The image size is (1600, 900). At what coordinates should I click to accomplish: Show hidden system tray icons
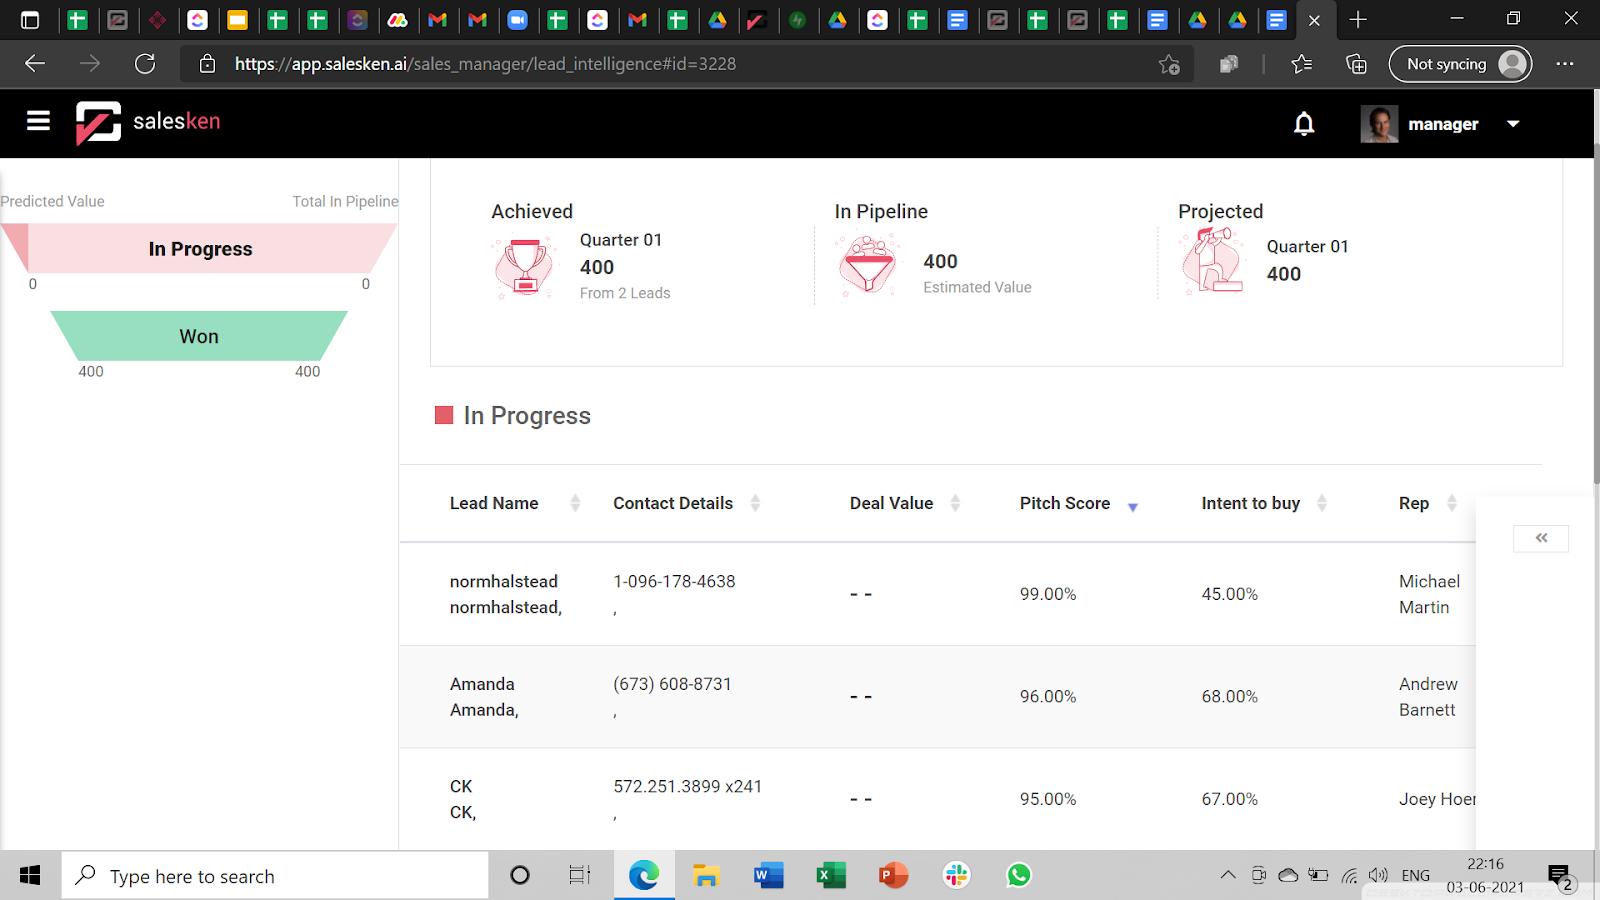coord(1228,876)
